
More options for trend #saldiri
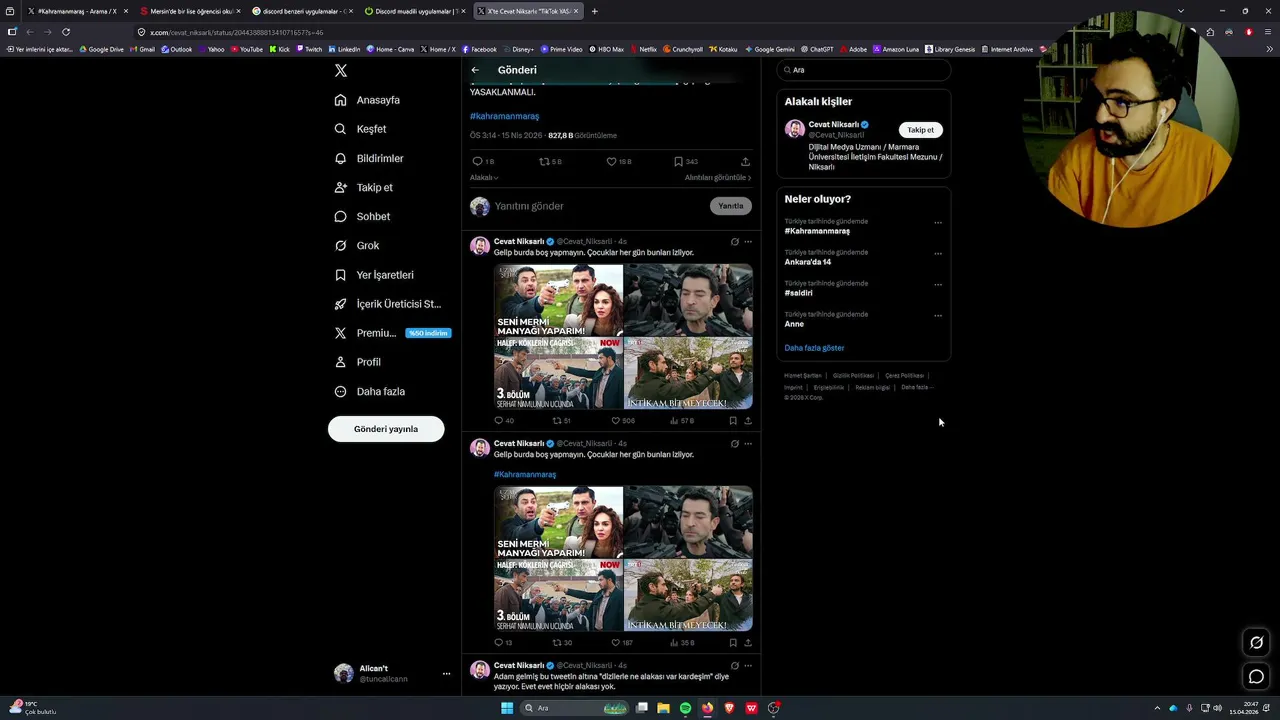pyautogui.click(x=937, y=285)
